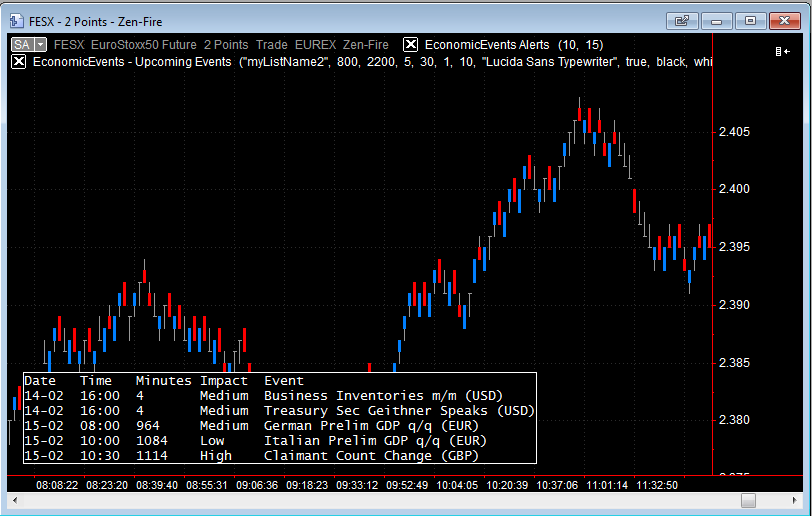Click the Date column header in events table

click(40, 381)
